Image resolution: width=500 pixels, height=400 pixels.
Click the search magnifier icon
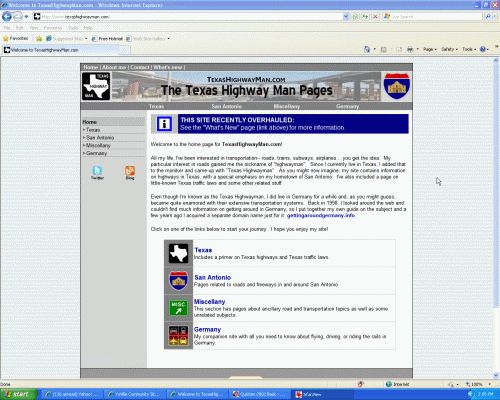(x=488, y=16)
